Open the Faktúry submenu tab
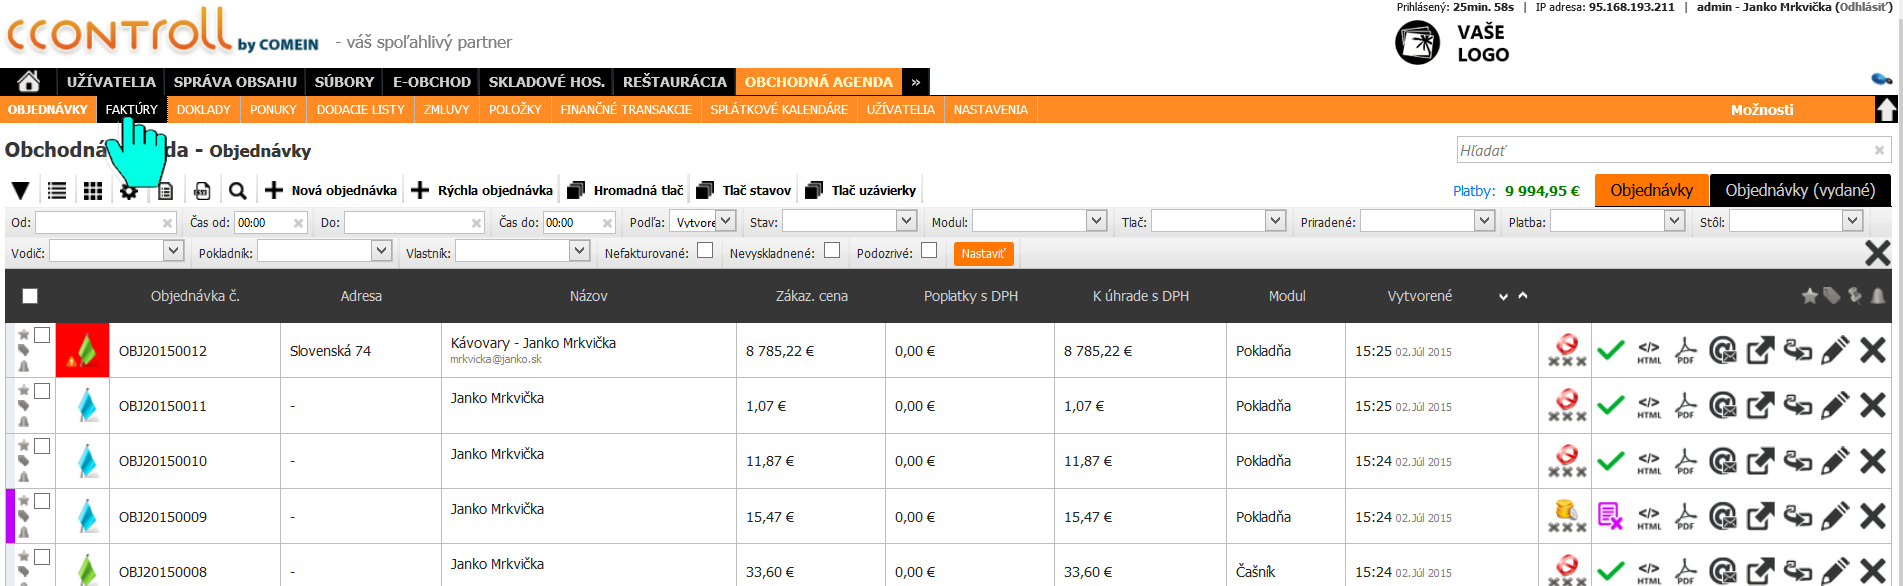1903x586 pixels. [131, 110]
